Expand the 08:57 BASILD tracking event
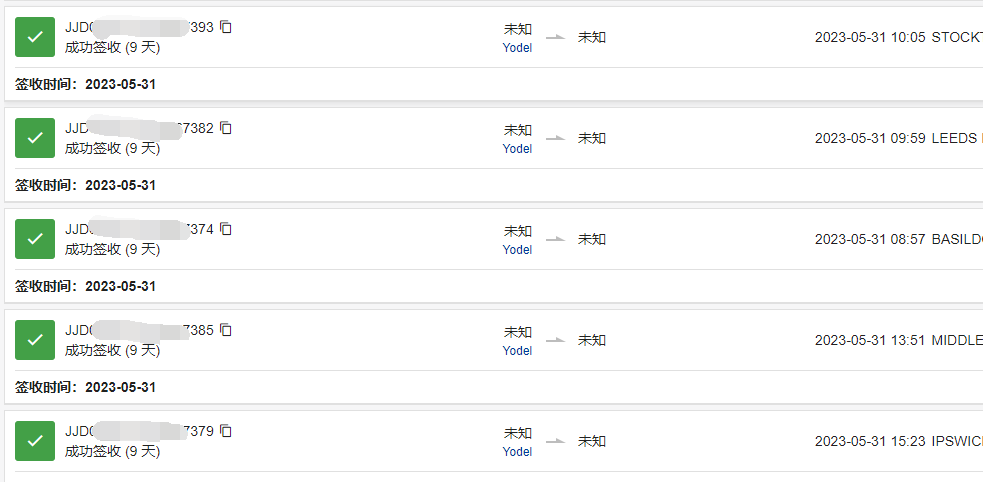Screen dimensions: 983x482 [x=898, y=239]
